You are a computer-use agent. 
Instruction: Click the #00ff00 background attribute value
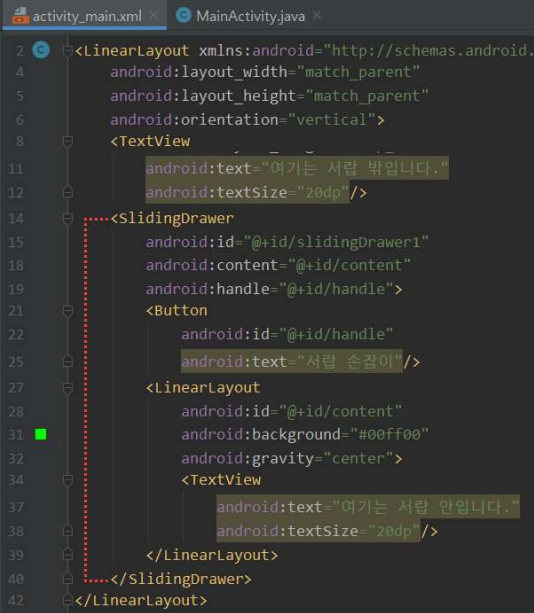[x=389, y=434]
